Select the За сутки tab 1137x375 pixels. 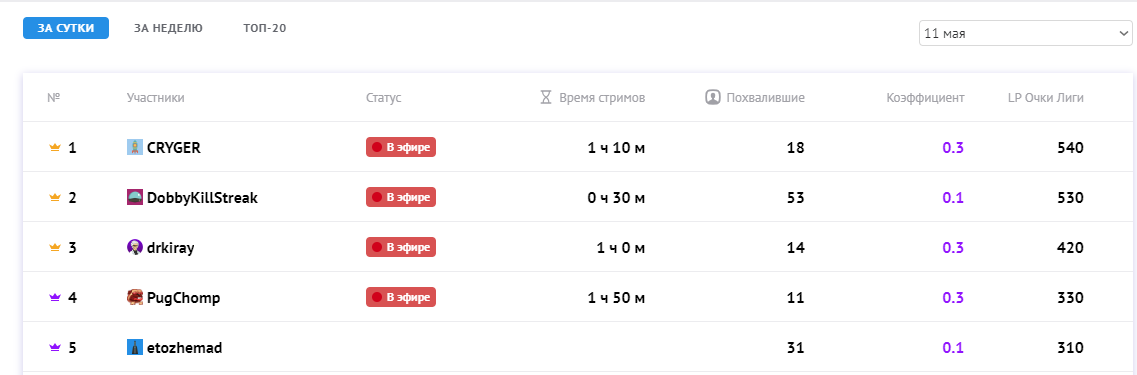66,28
